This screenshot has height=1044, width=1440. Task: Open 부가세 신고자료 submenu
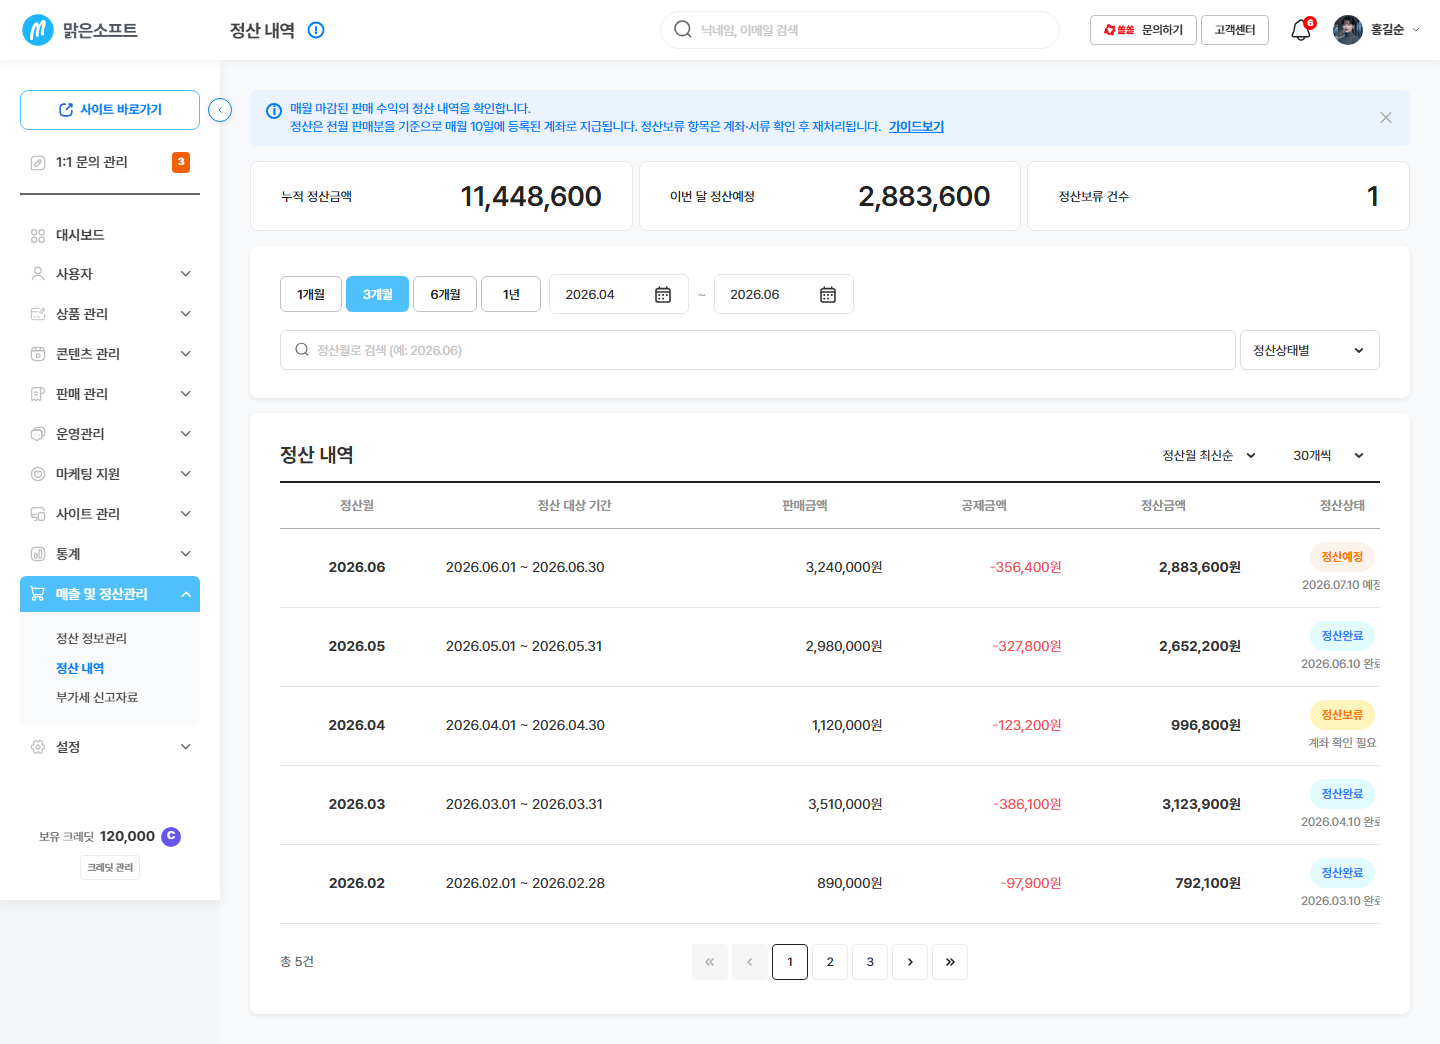pyautogui.click(x=97, y=697)
